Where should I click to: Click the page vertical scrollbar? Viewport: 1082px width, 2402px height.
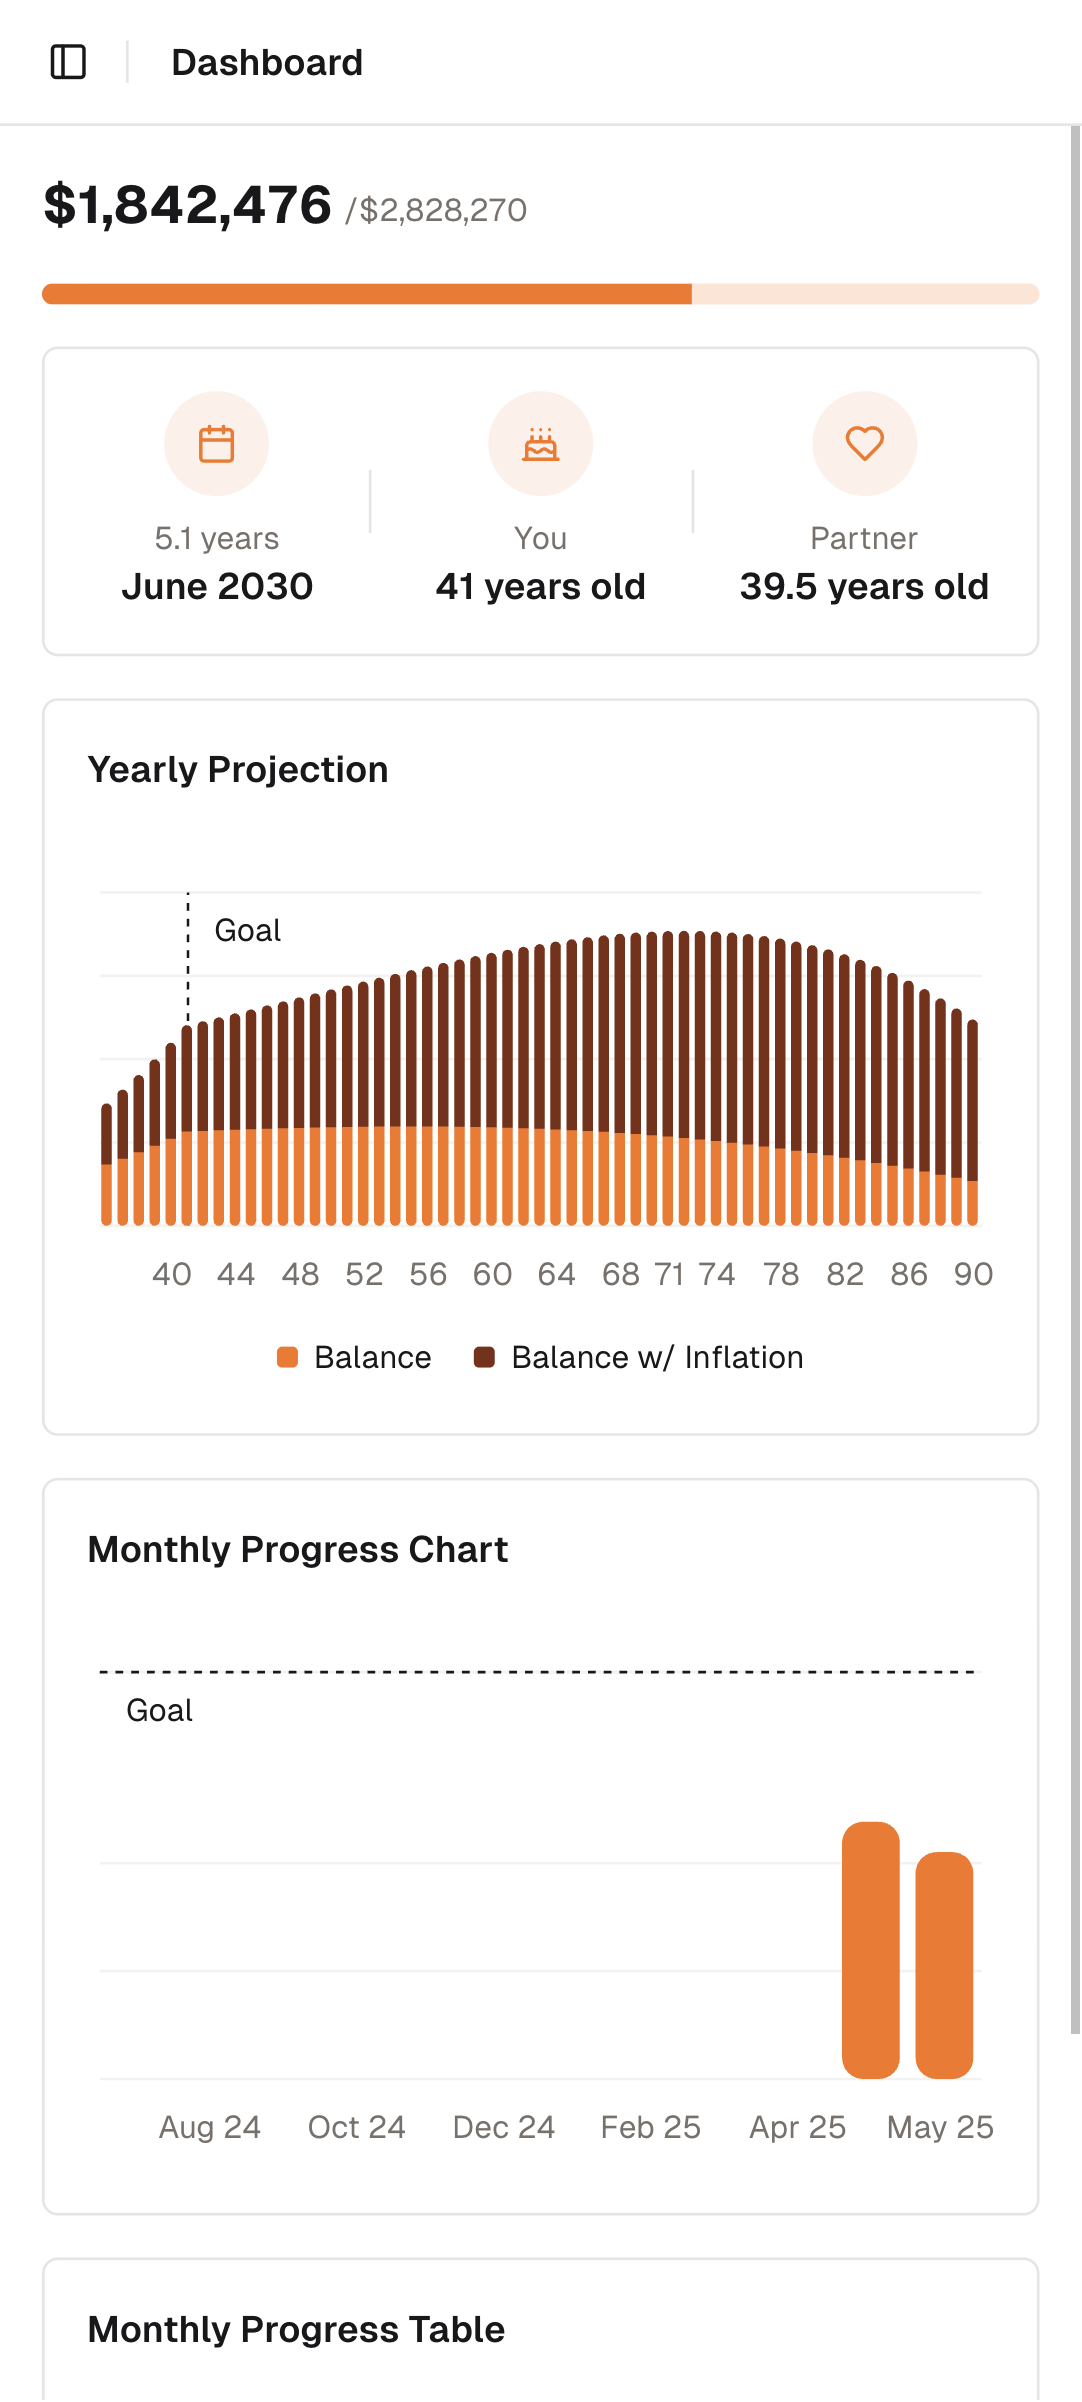point(1075,1000)
